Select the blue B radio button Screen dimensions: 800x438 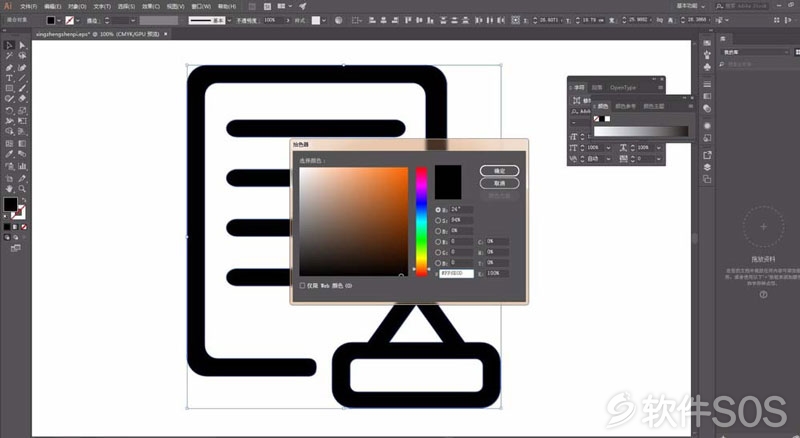tap(438, 263)
